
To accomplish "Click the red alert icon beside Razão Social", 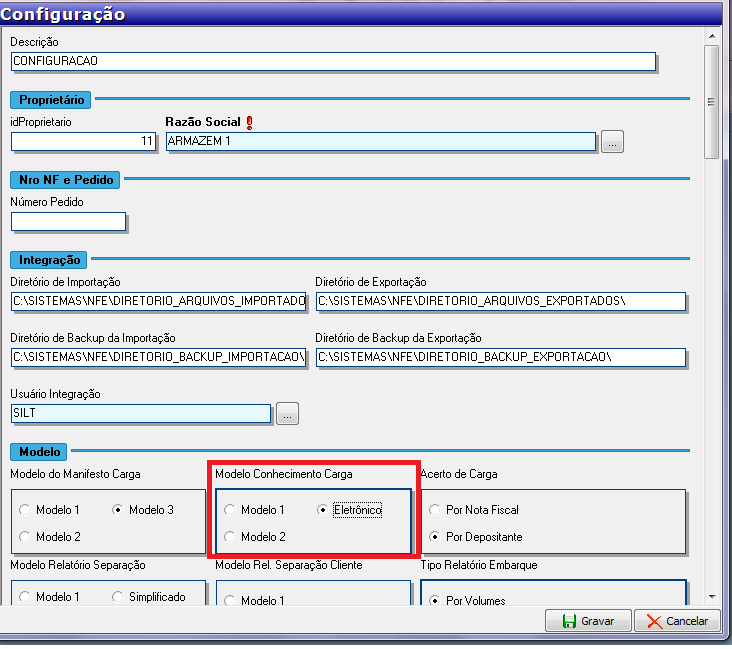I will 249,122.
